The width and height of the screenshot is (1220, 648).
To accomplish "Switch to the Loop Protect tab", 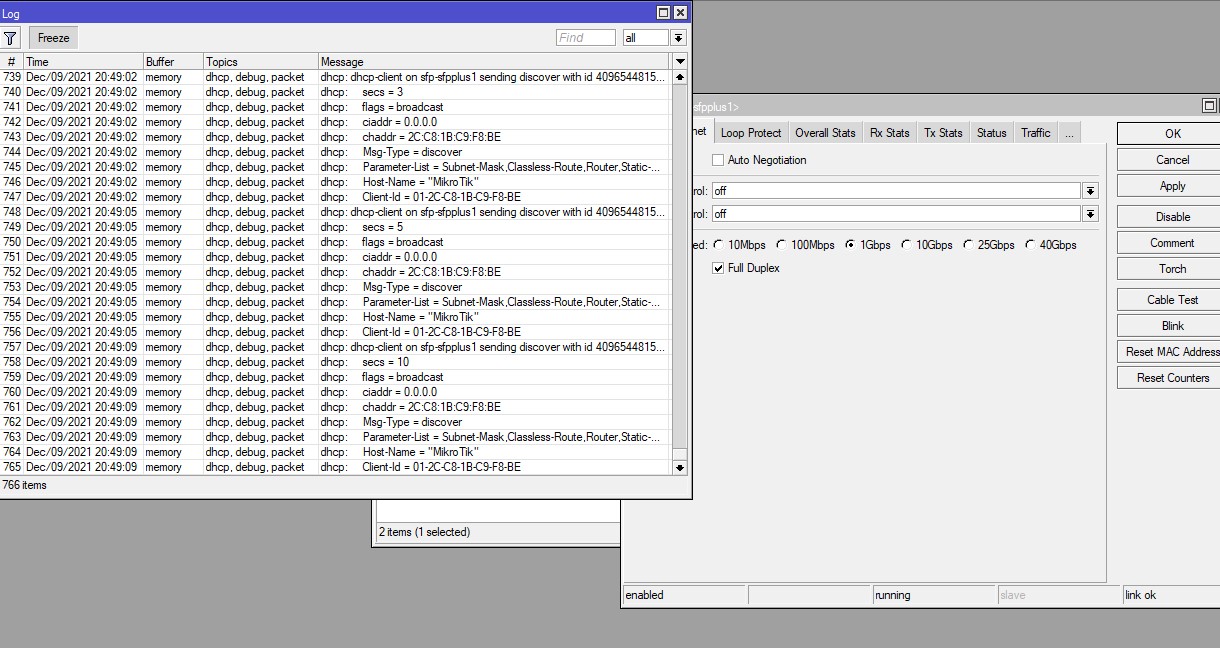I will (x=751, y=133).
